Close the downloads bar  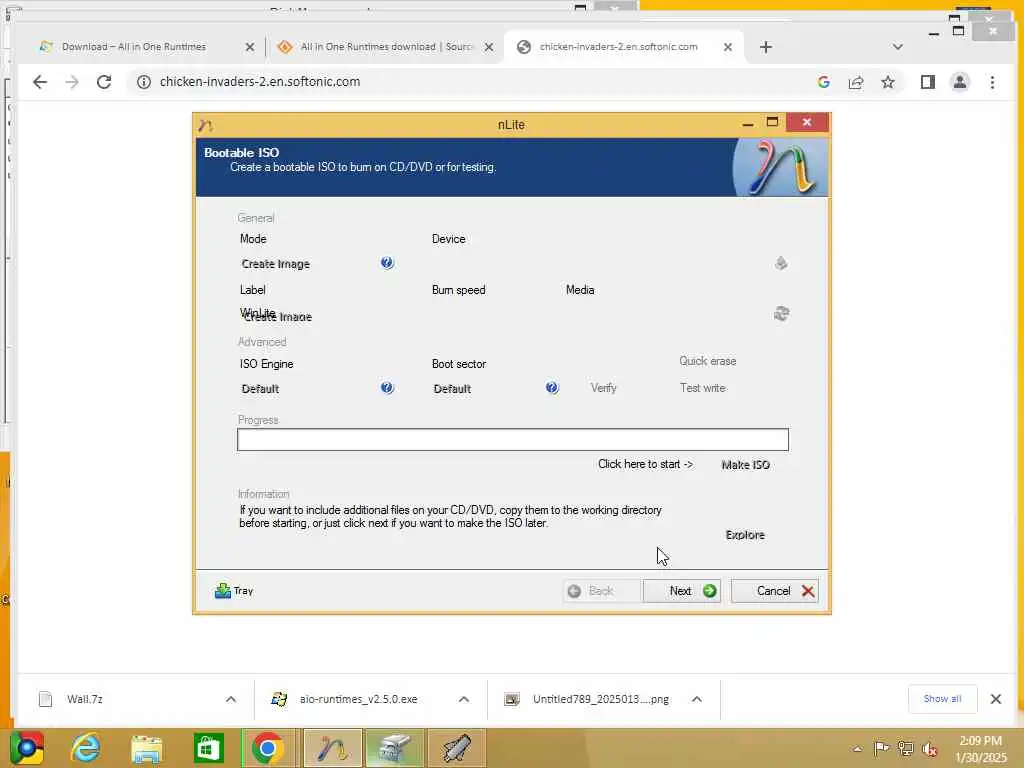(995, 699)
